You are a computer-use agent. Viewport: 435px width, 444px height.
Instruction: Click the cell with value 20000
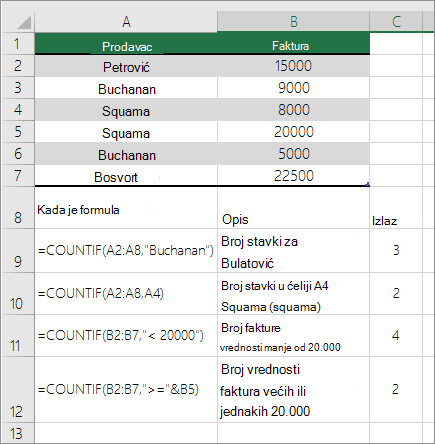point(293,132)
